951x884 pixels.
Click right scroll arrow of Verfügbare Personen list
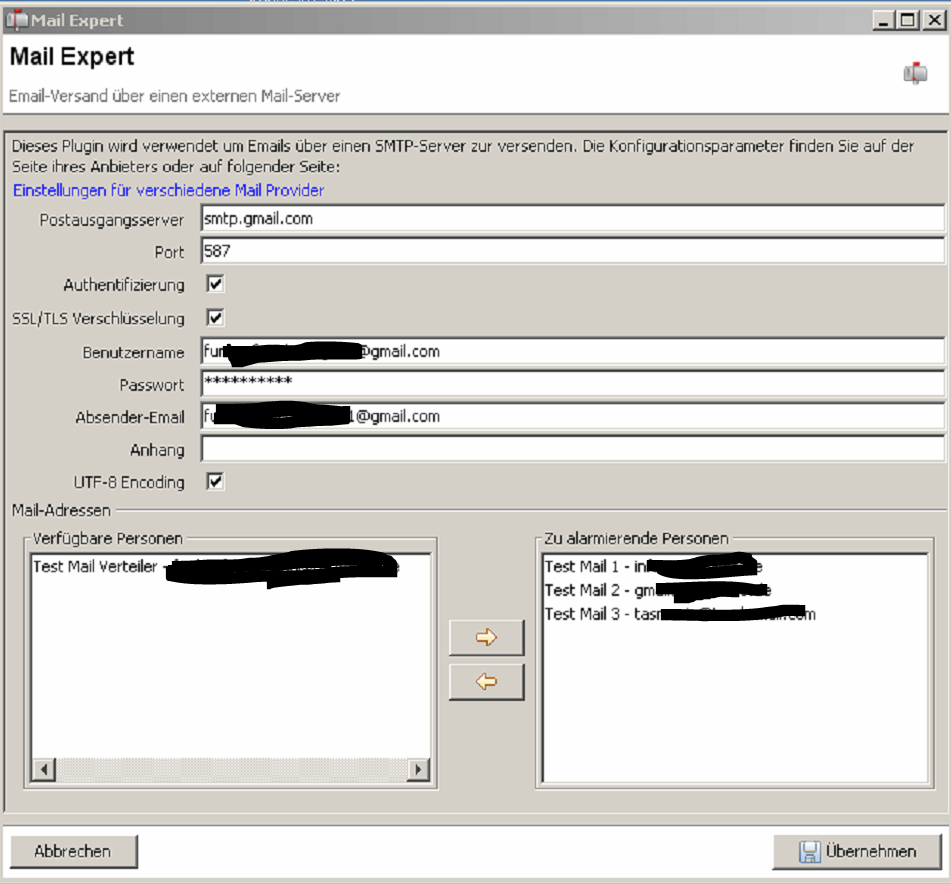tap(419, 771)
